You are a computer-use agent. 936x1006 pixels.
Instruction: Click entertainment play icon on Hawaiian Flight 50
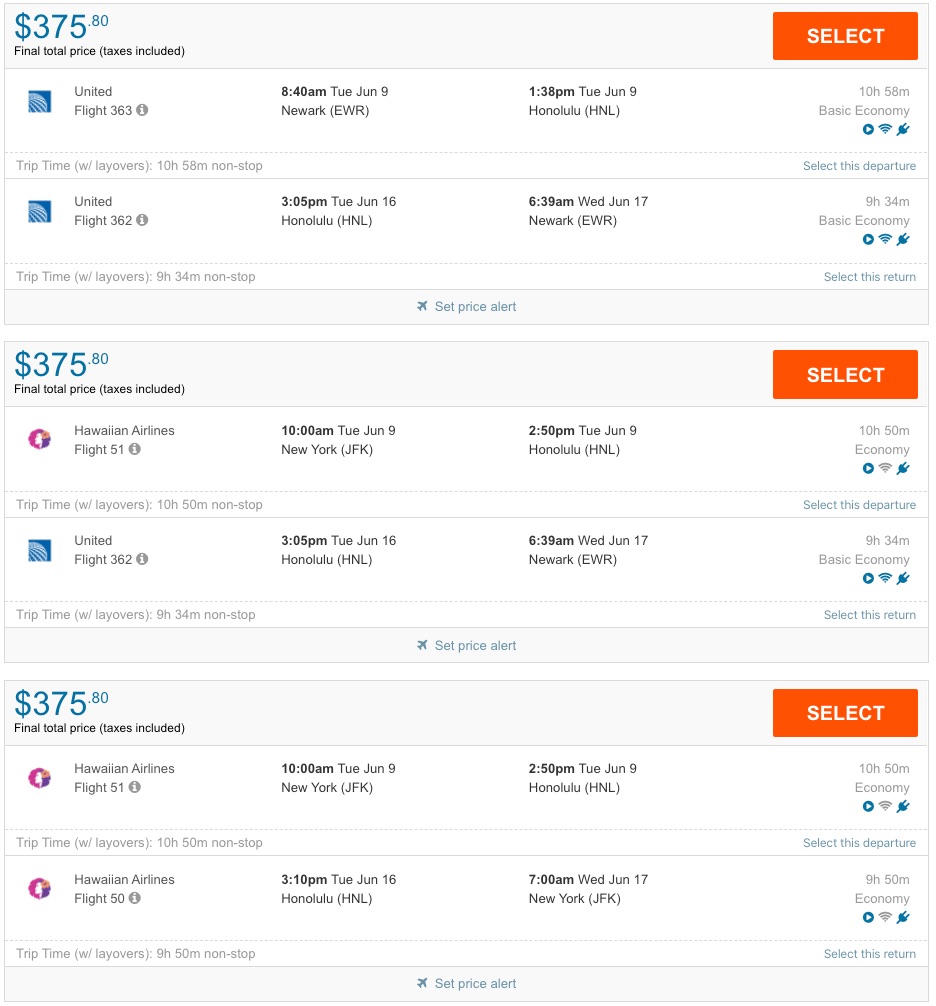click(x=868, y=917)
